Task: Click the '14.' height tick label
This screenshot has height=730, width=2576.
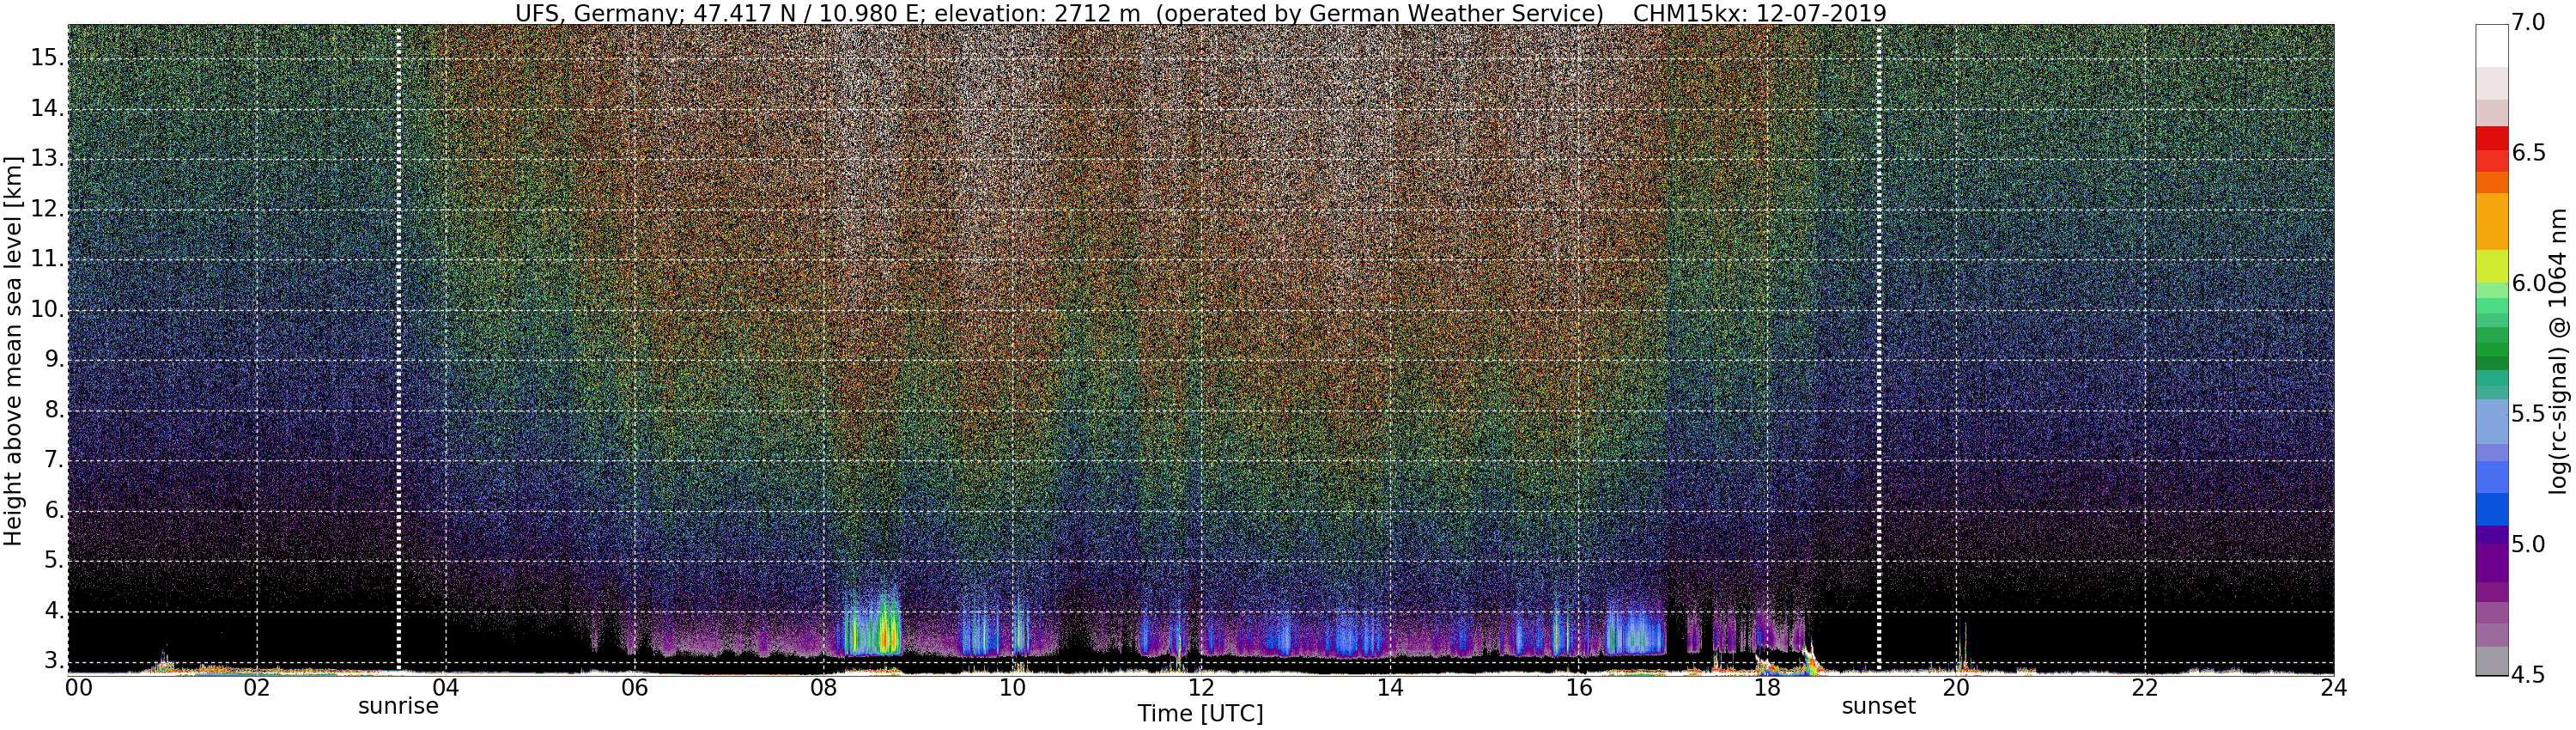Action: coord(47,108)
